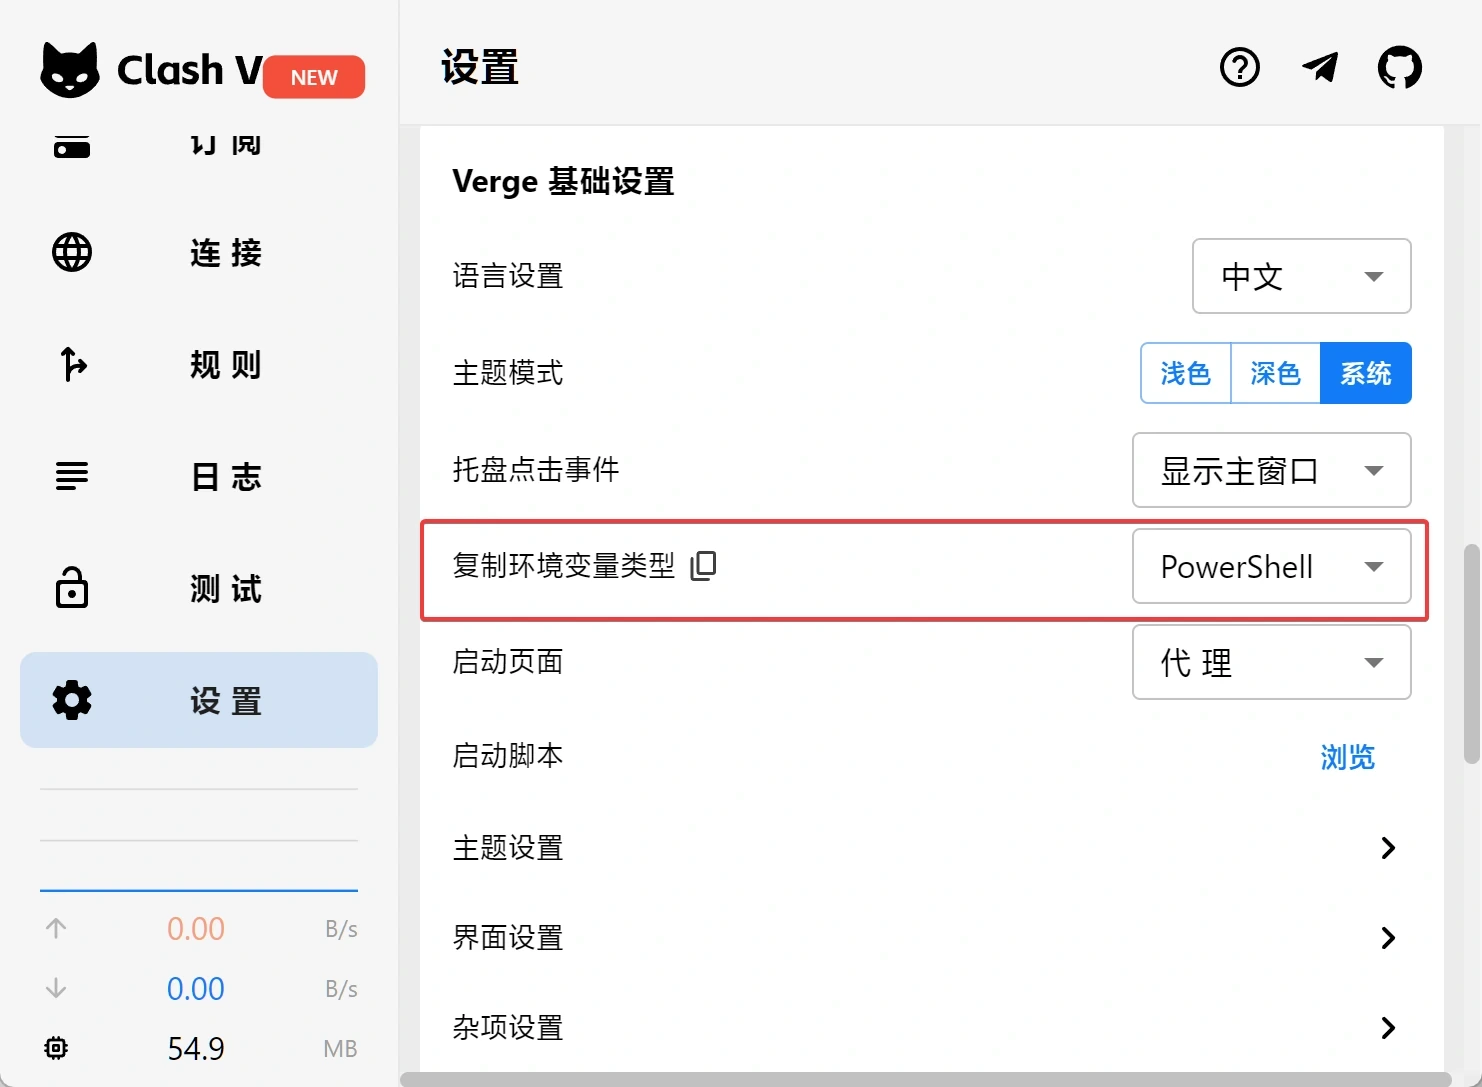This screenshot has height=1087, width=1482.
Task: Click the memory chip icon
Action: [56, 1048]
